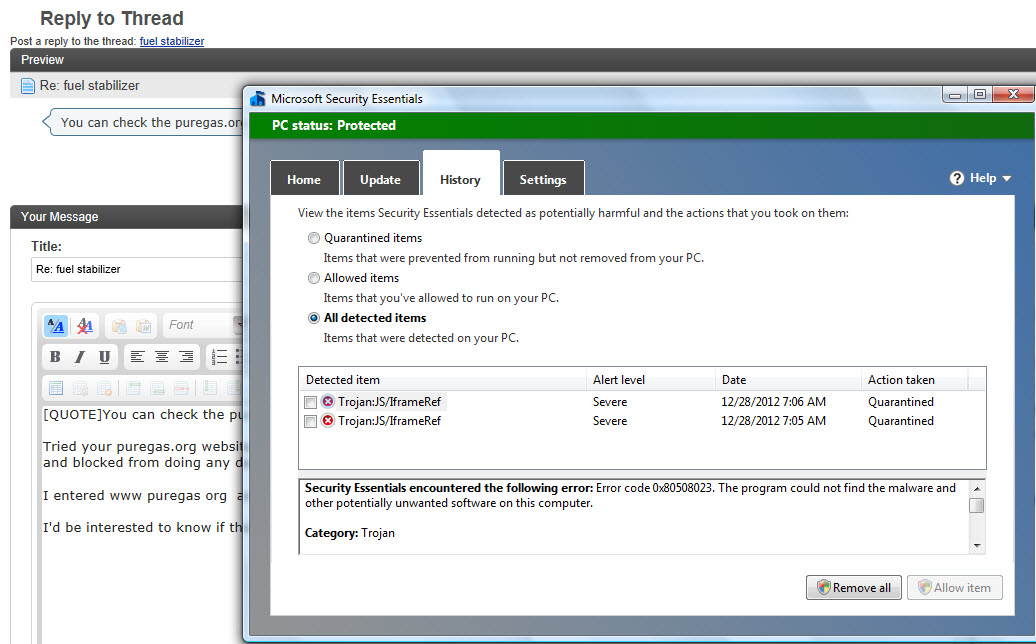Screen dimensions: 1036x644
Task: Click the 12/28/2012 7:06 AM date cell
Action: point(773,402)
